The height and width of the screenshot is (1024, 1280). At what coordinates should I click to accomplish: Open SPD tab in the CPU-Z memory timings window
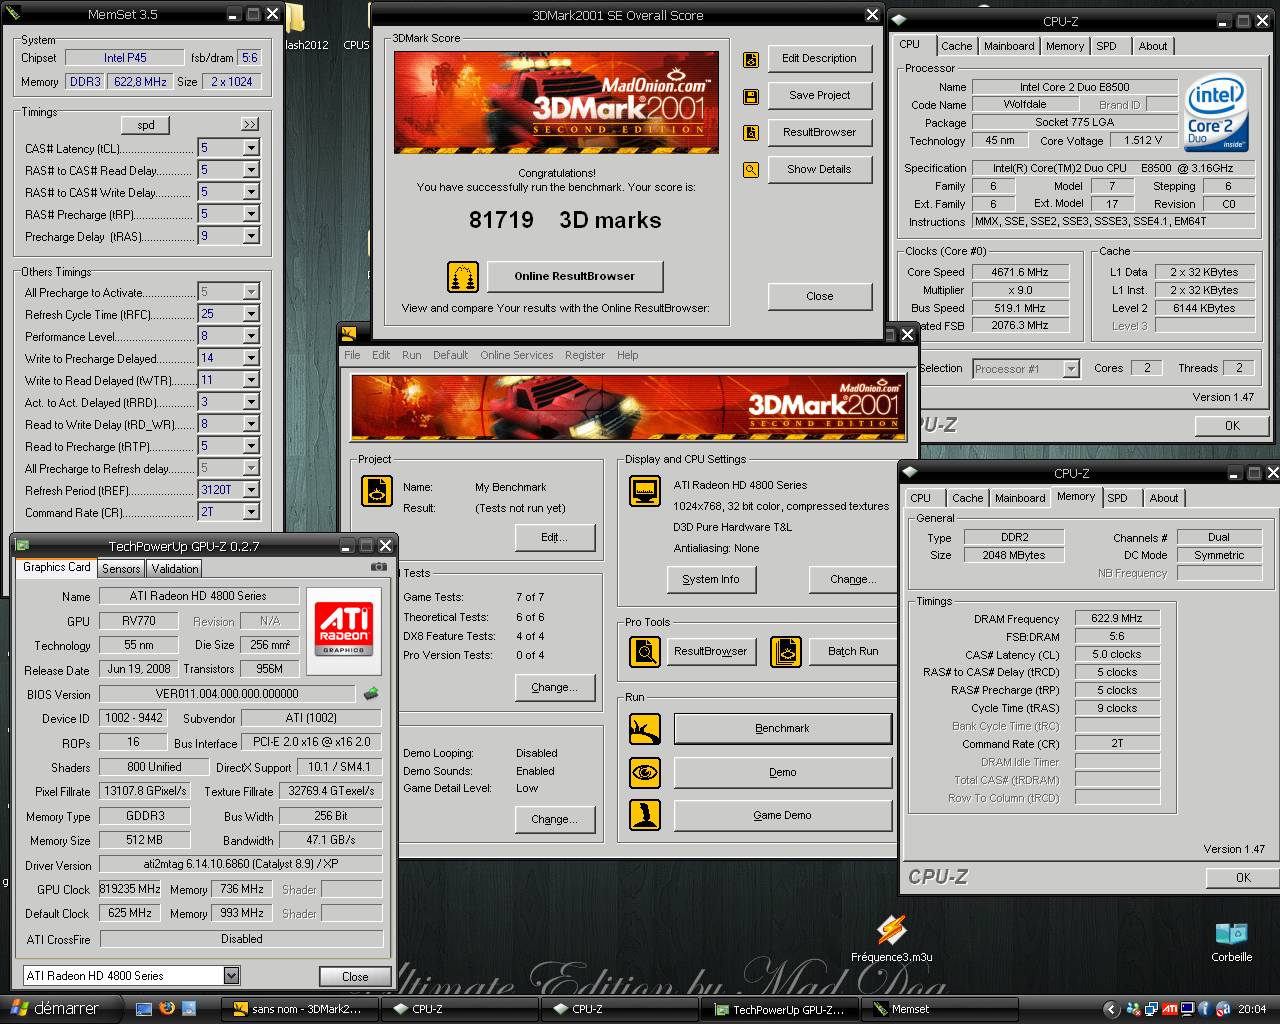tap(1117, 498)
